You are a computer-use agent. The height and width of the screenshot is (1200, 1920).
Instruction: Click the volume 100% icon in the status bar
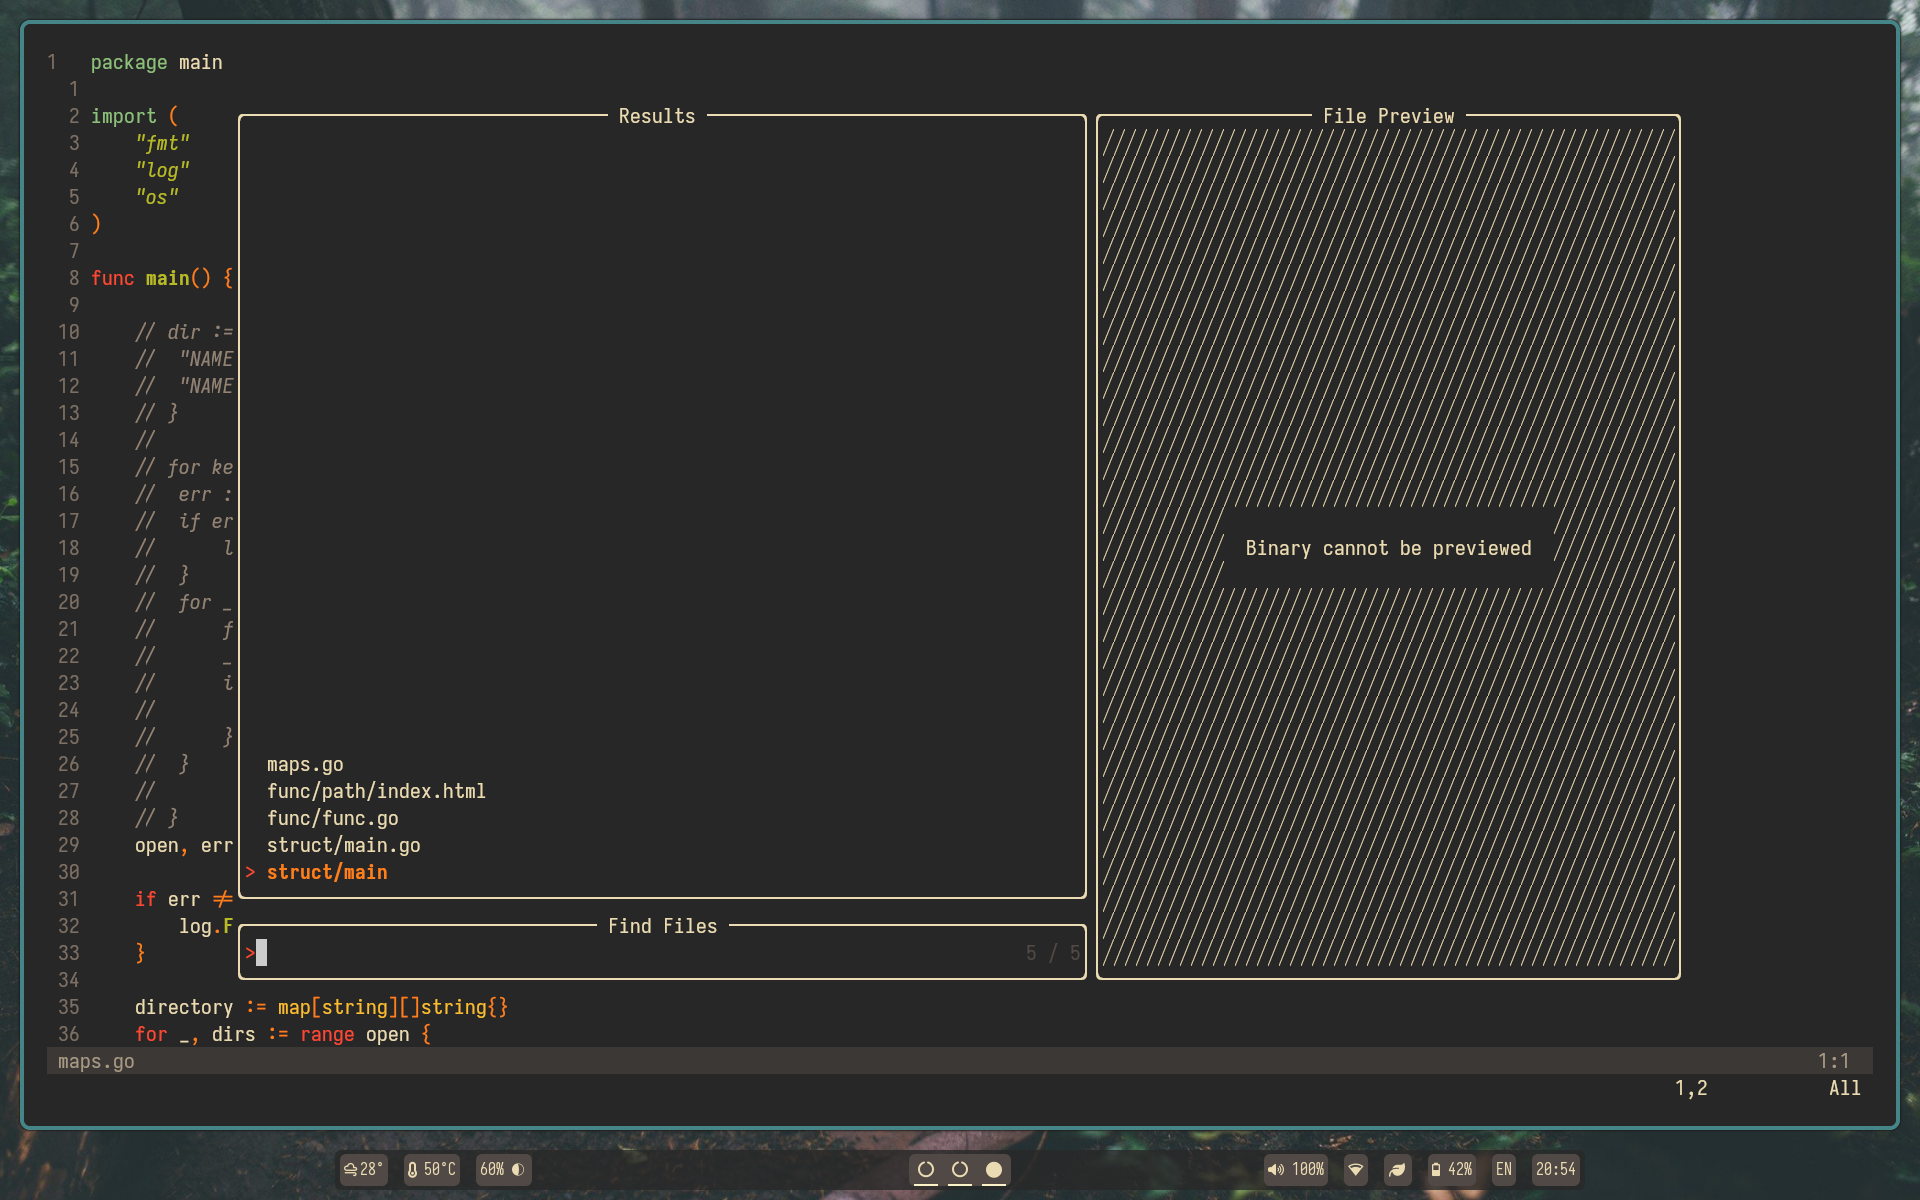(1294, 1169)
